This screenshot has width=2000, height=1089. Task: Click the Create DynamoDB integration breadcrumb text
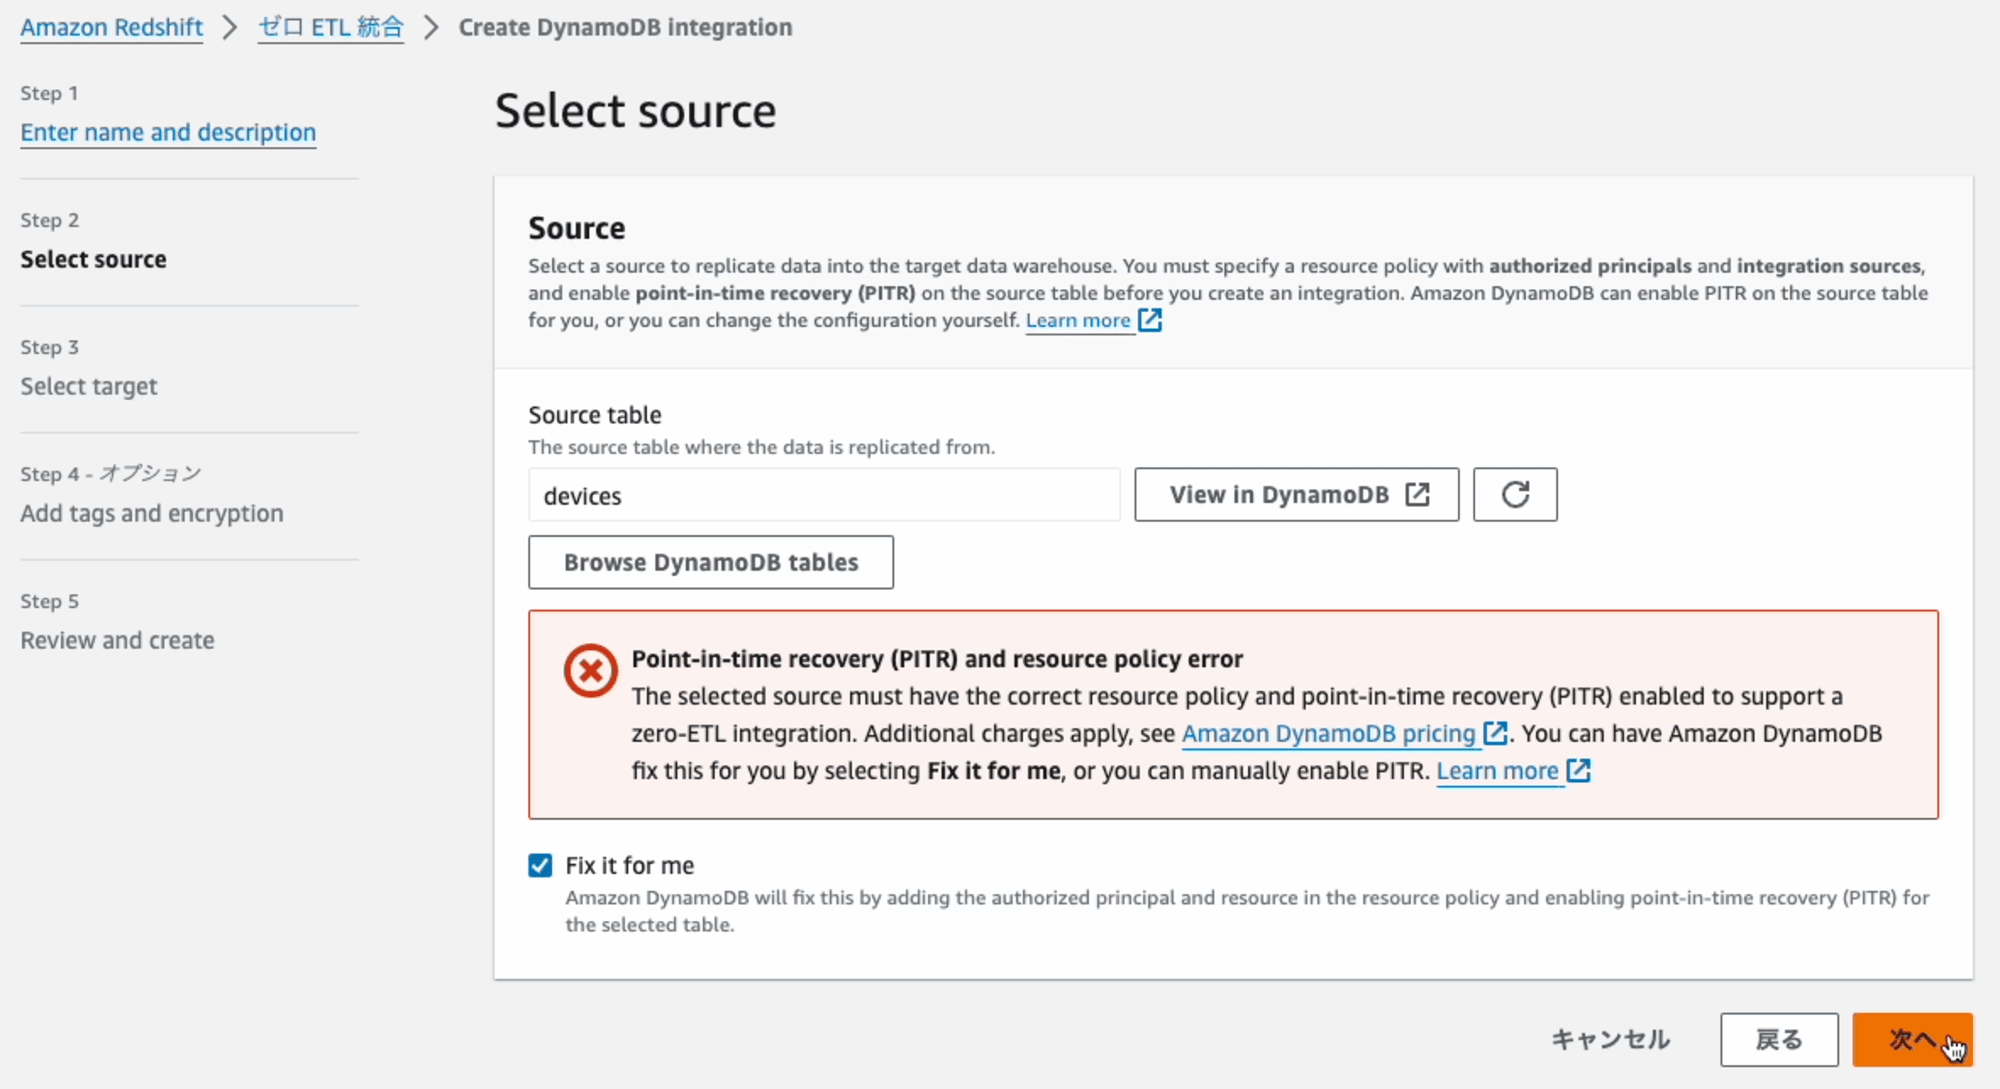pos(625,27)
